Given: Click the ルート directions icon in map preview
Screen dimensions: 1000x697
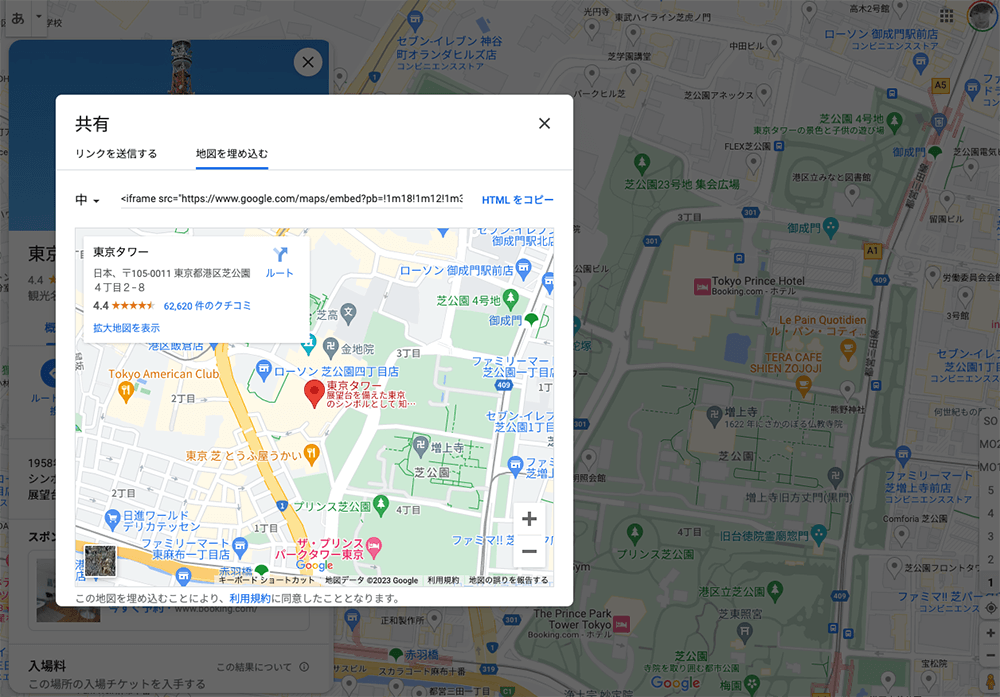Looking at the screenshot, I should pyautogui.click(x=279, y=255).
